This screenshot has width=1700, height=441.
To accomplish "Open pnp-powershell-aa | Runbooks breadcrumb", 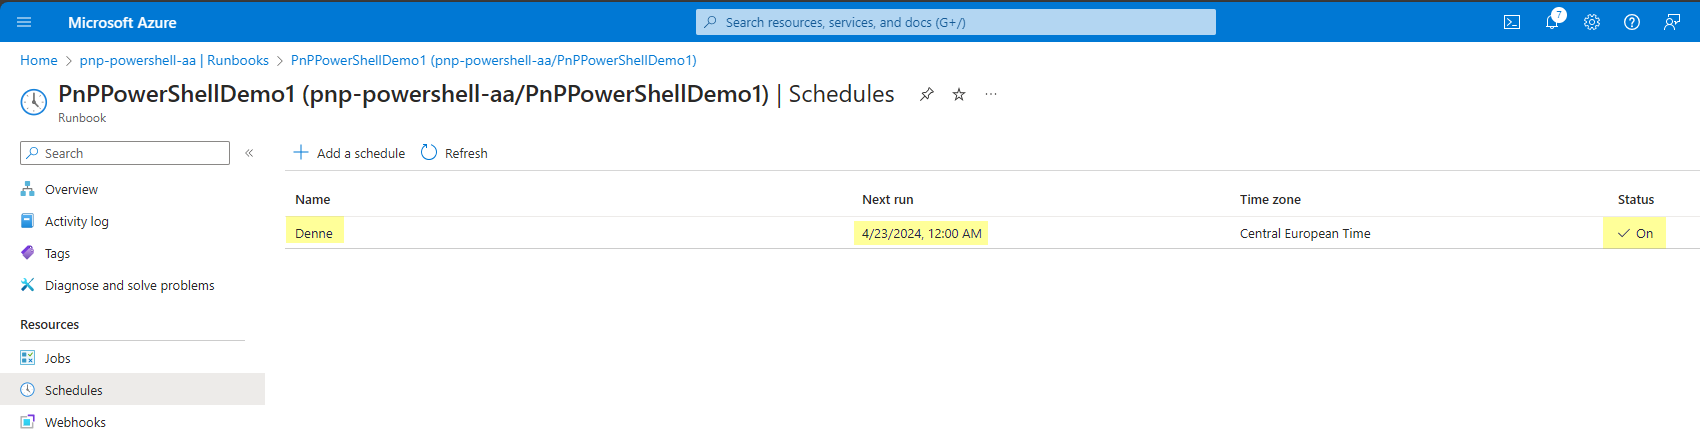I will (x=174, y=60).
